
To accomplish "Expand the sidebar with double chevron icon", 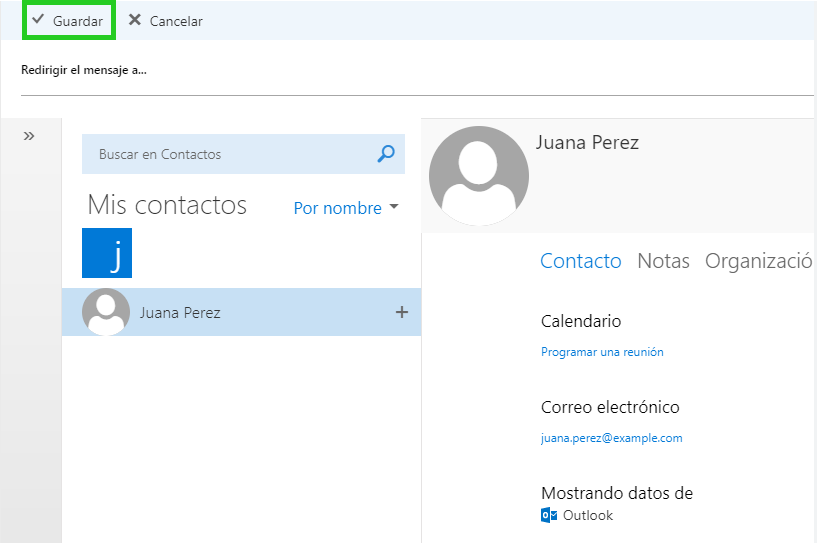I will [29, 137].
